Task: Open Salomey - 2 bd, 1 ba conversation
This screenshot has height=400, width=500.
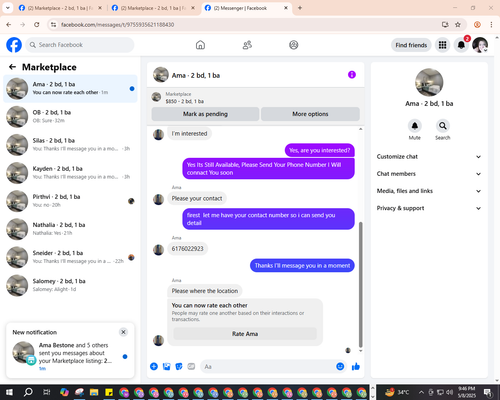Action: [70, 285]
